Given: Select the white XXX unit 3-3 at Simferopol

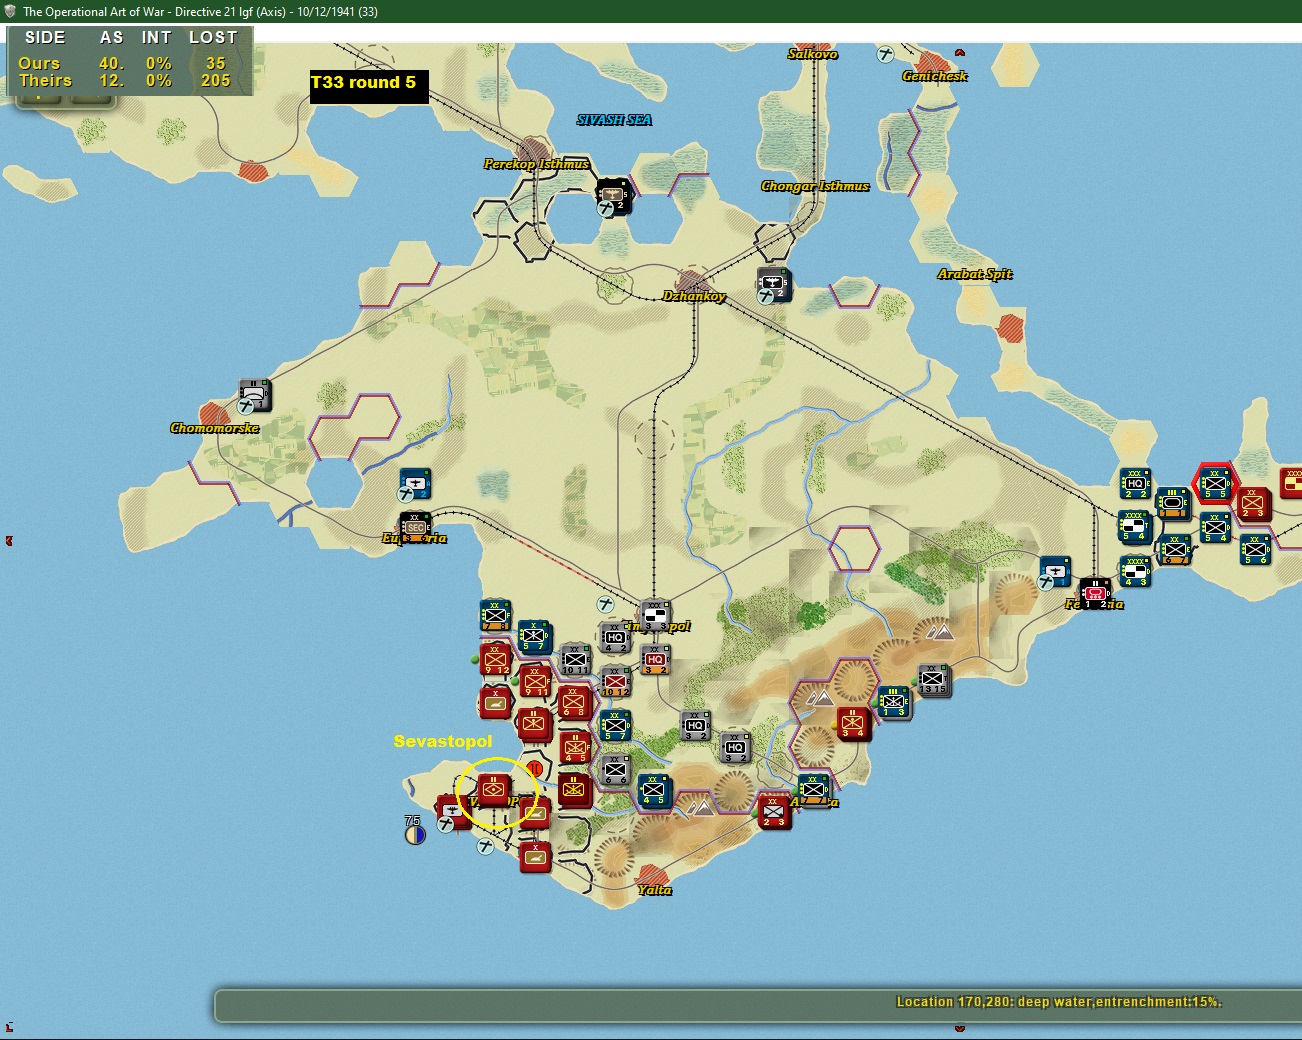Looking at the screenshot, I should 655,616.
